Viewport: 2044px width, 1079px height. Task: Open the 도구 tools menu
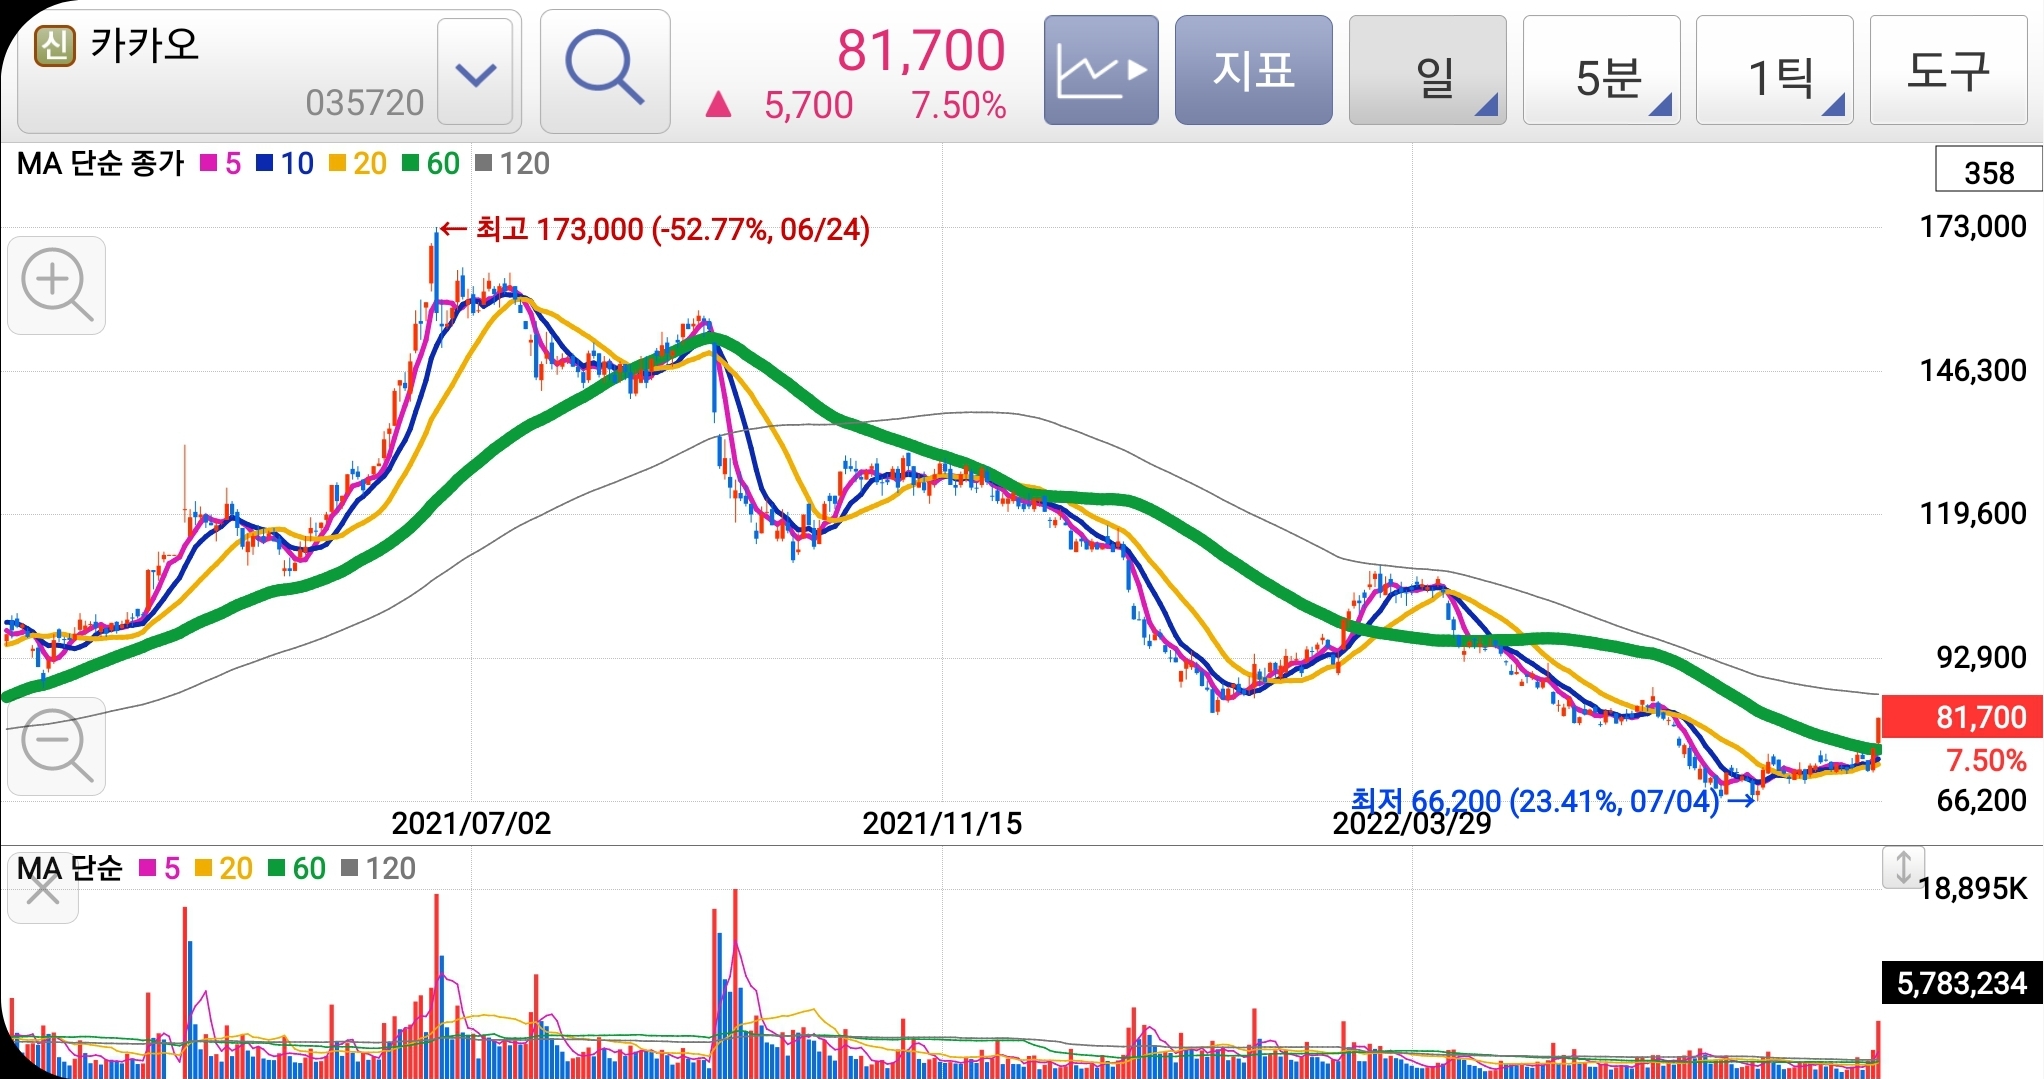pos(1949,70)
